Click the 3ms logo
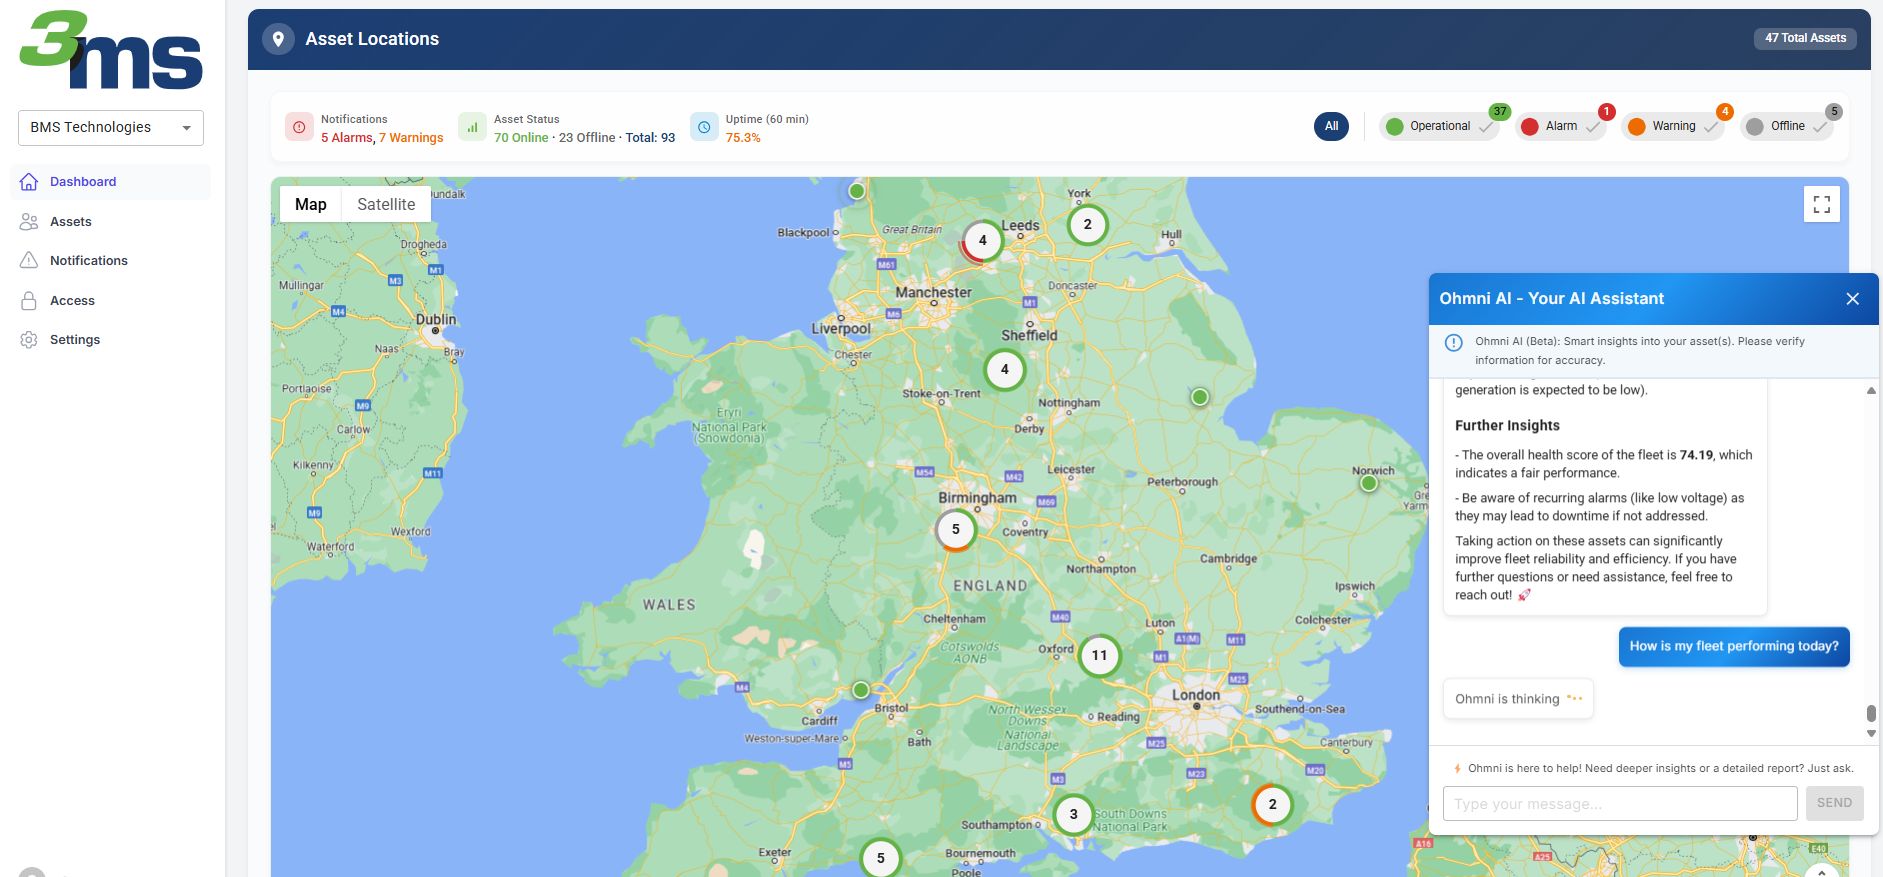This screenshot has width=1883, height=877. click(111, 50)
